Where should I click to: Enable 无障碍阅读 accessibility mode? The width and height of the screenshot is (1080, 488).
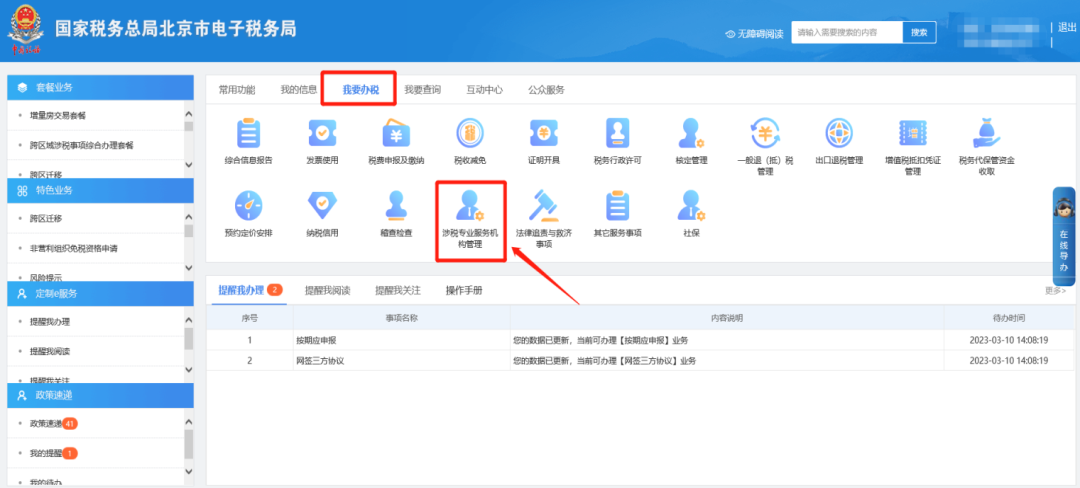click(757, 33)
